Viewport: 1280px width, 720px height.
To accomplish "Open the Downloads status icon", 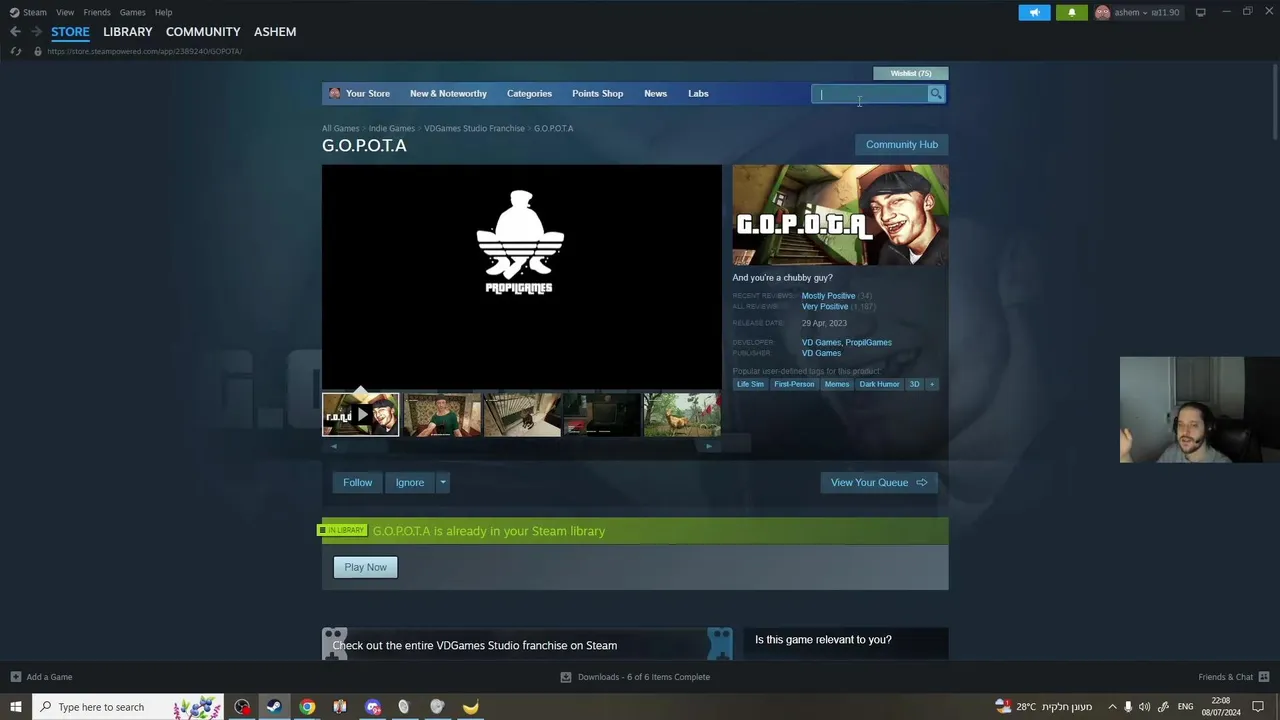I will (x=565, y=677).
